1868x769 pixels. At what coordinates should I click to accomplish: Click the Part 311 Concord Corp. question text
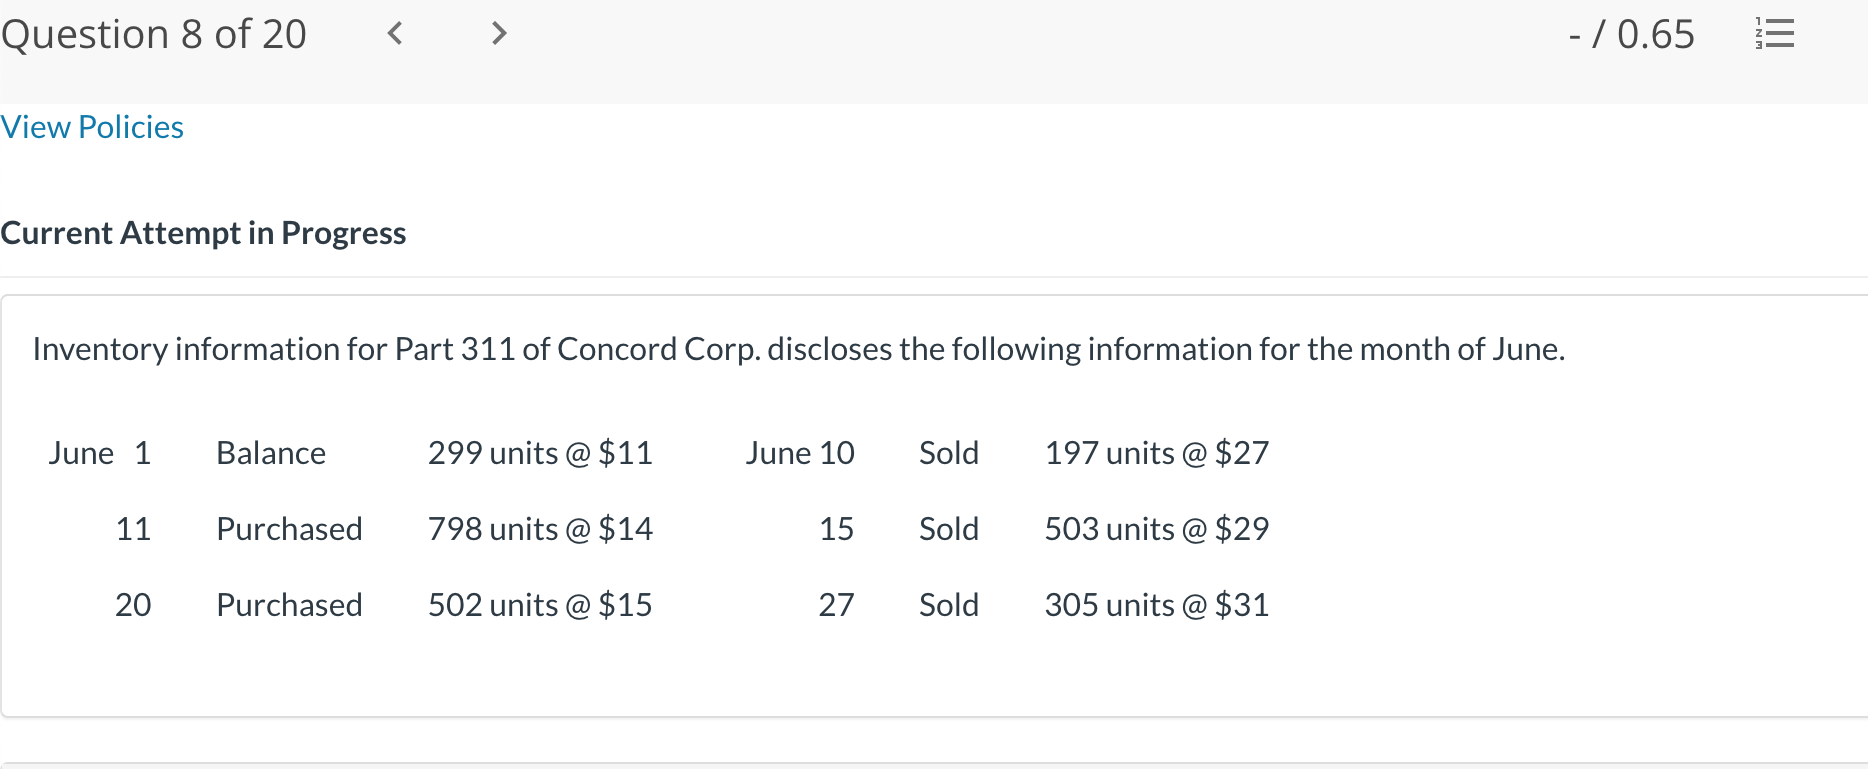point(798,349)
